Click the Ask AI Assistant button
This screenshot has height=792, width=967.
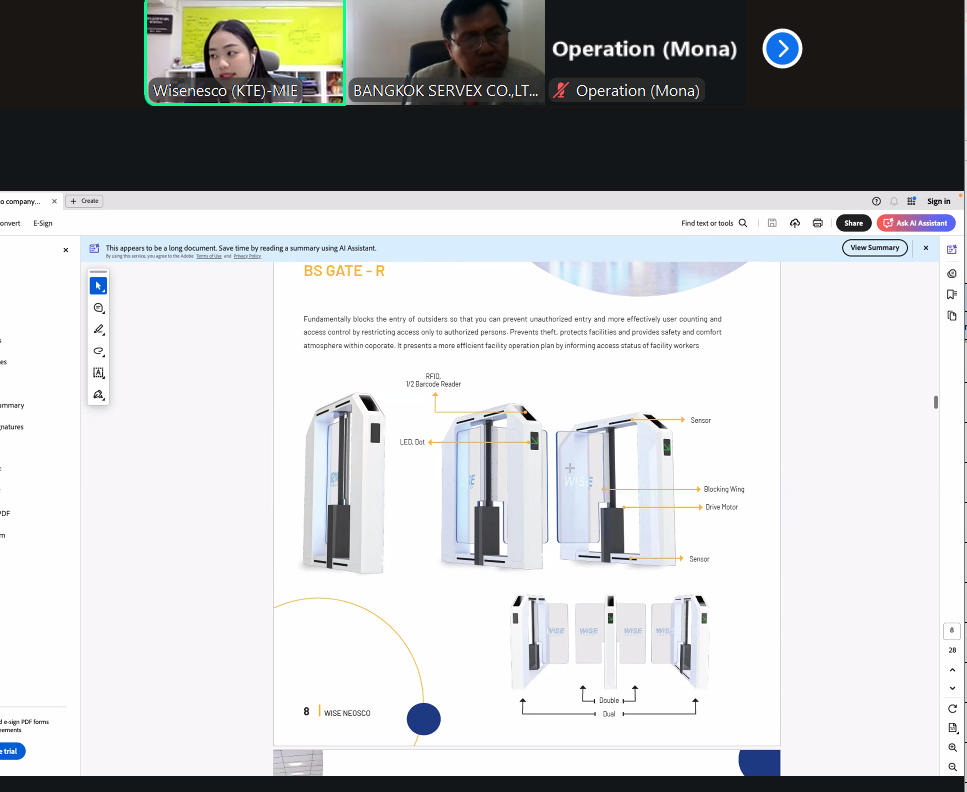916,223
